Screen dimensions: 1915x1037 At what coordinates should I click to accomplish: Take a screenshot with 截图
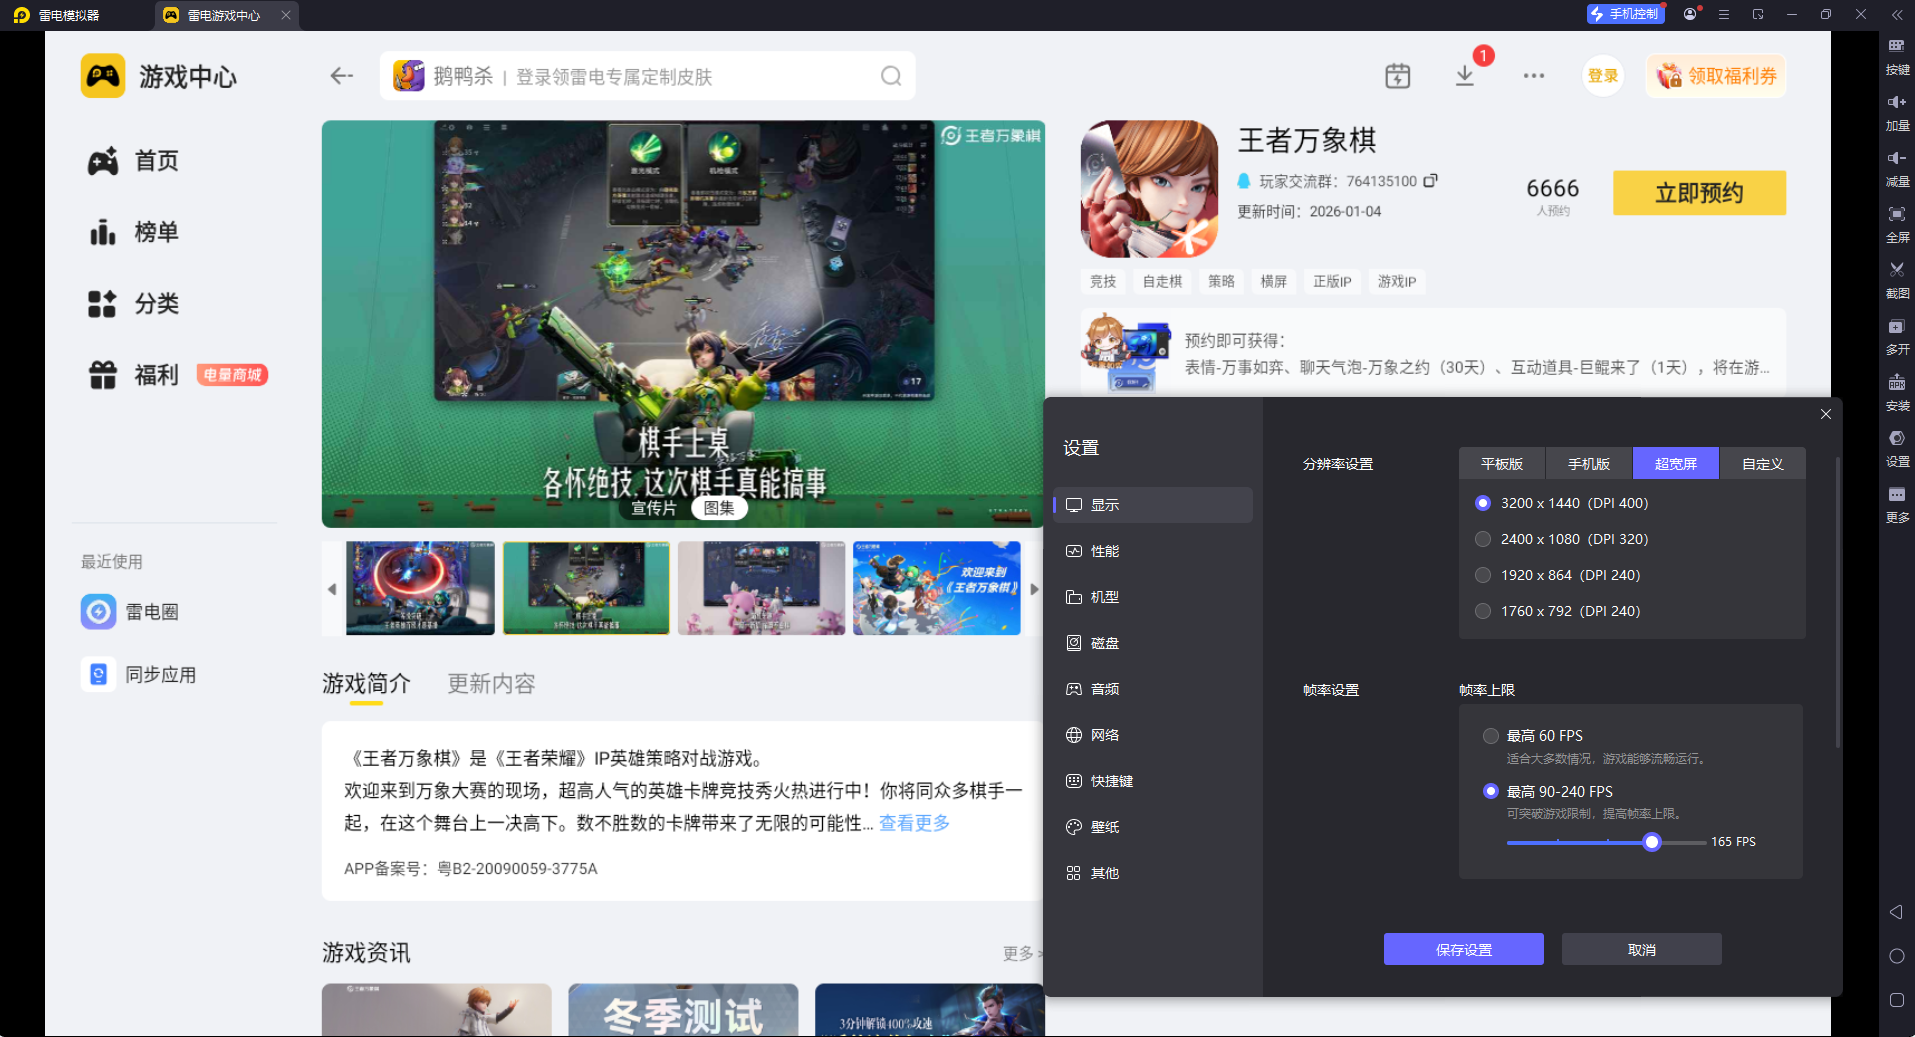point(1897,280)
